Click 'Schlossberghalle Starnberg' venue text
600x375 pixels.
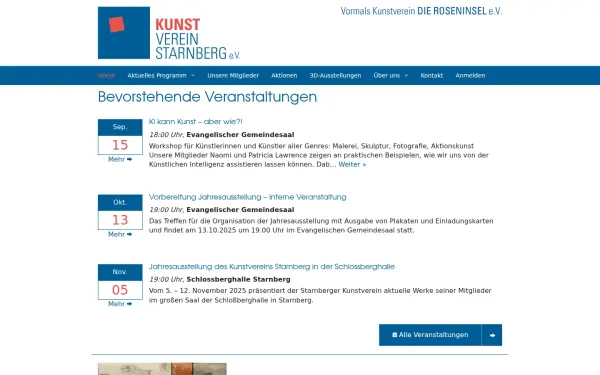[238, 279]
